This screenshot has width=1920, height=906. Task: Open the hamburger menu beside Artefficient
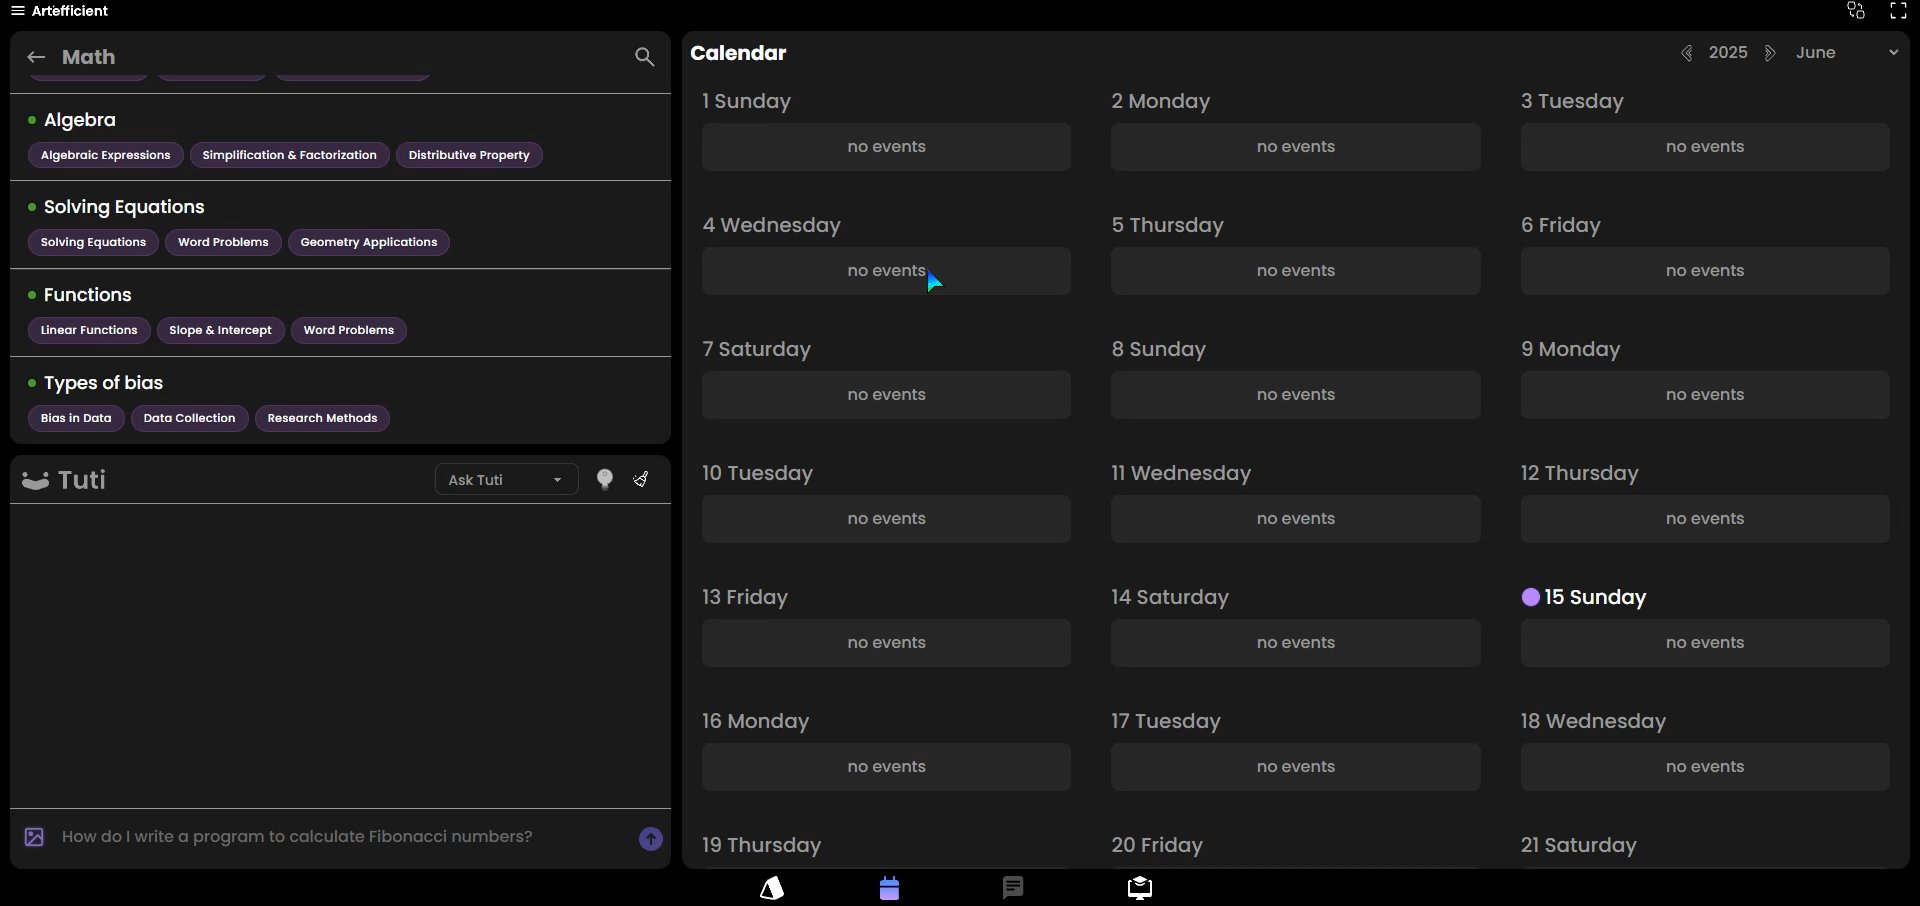(17, 11)
